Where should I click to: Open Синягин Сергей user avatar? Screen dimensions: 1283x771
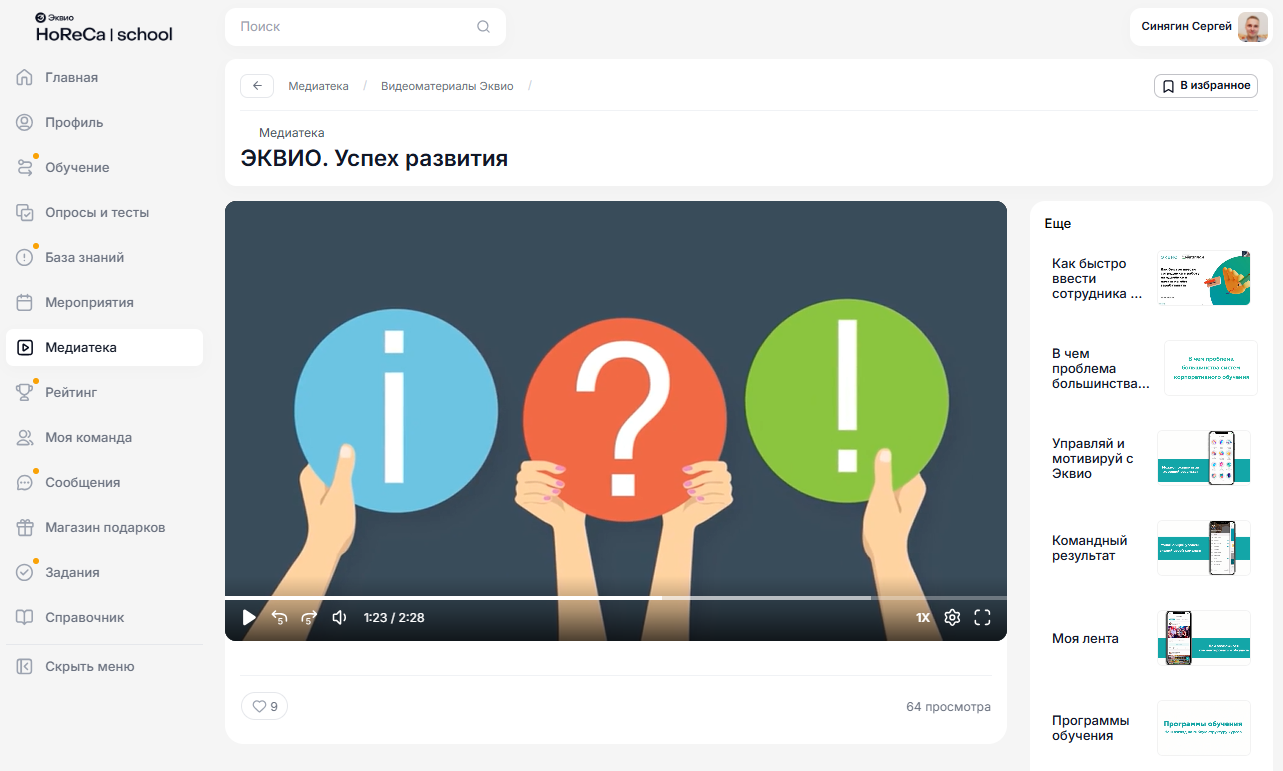[x=1252, y=27]
